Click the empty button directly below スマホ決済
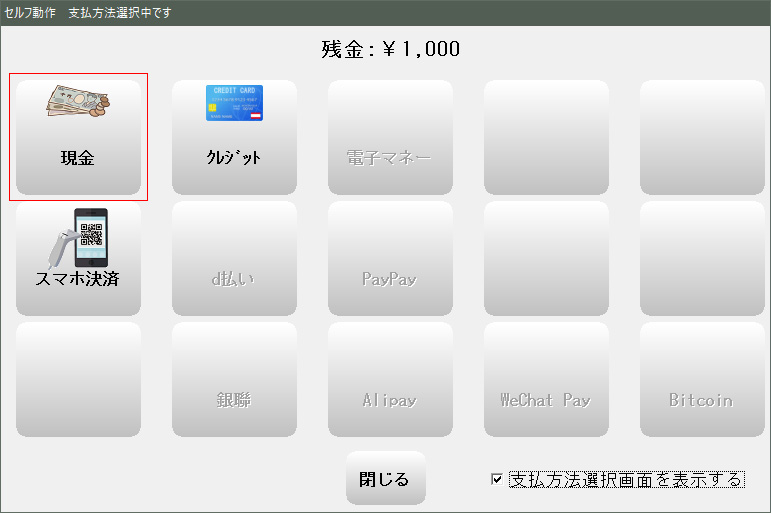This screenshot has width=771, height=513. [x=78, y=379]
